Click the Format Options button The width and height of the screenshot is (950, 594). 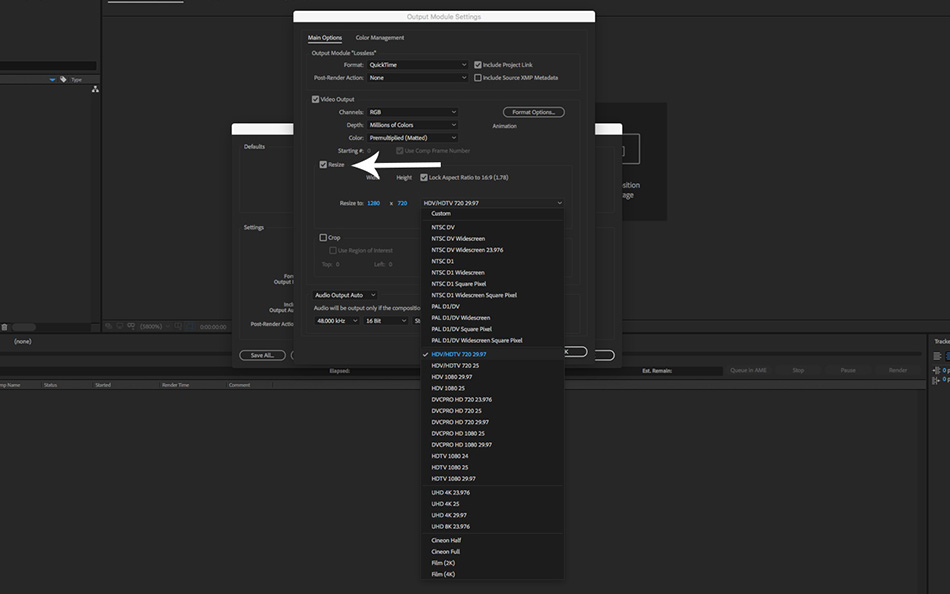point(532,112)
